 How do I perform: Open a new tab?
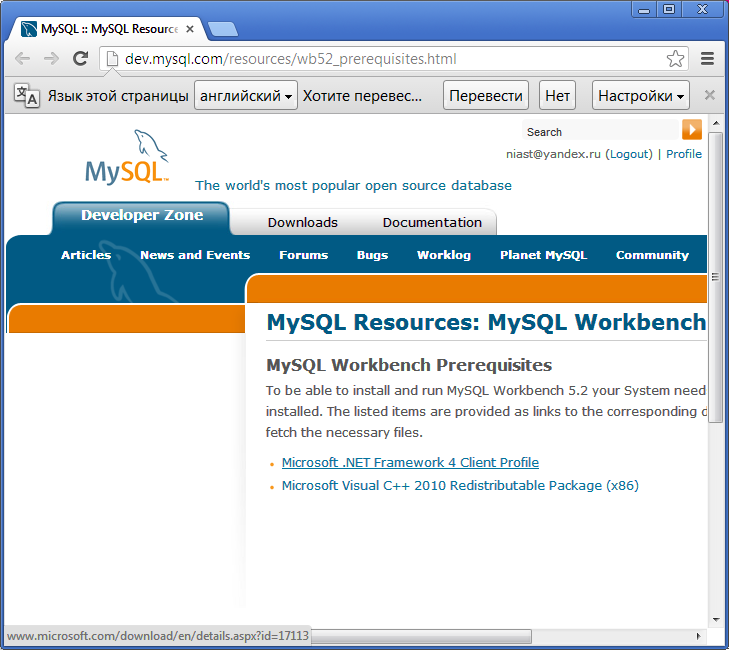pyautogui.click(x=223, y=29)
